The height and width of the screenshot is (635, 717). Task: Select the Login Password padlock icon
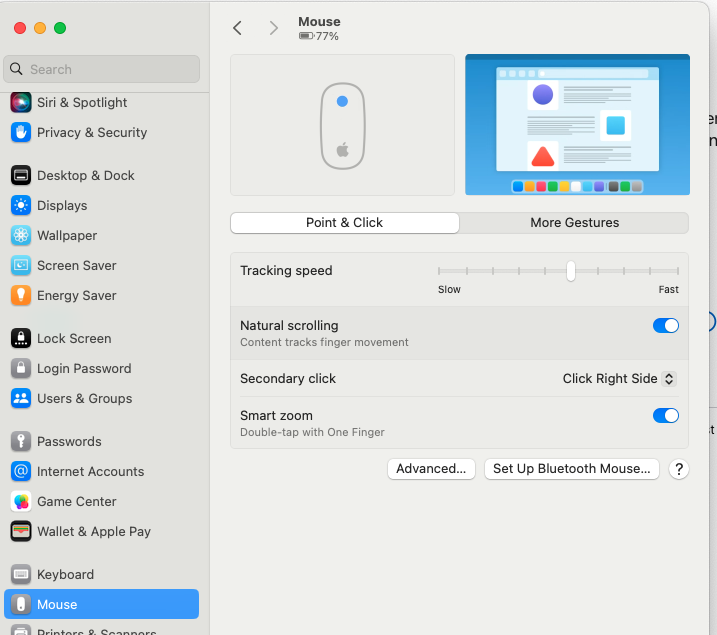click(x=21, y=368)
